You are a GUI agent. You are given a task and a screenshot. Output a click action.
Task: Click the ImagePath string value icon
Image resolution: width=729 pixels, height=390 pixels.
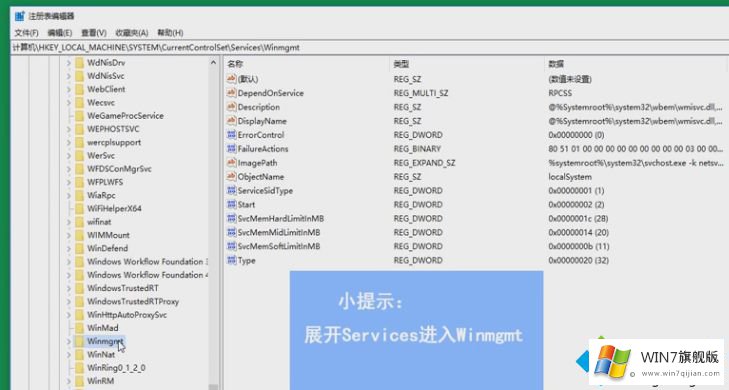pyautogui.click(x=231, y=163)
